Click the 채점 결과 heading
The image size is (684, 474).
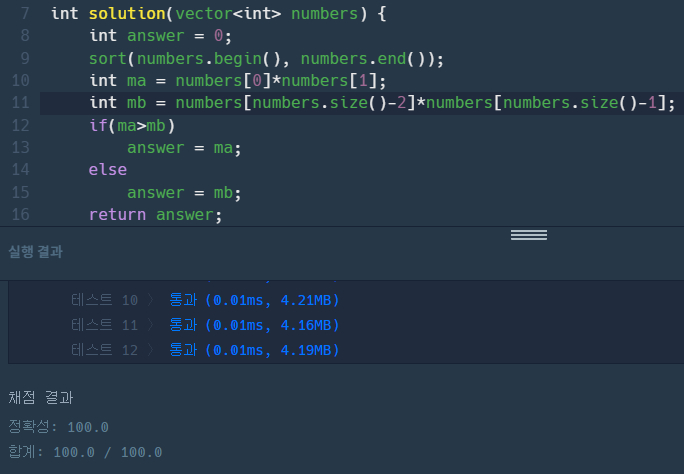click(40, 397)
